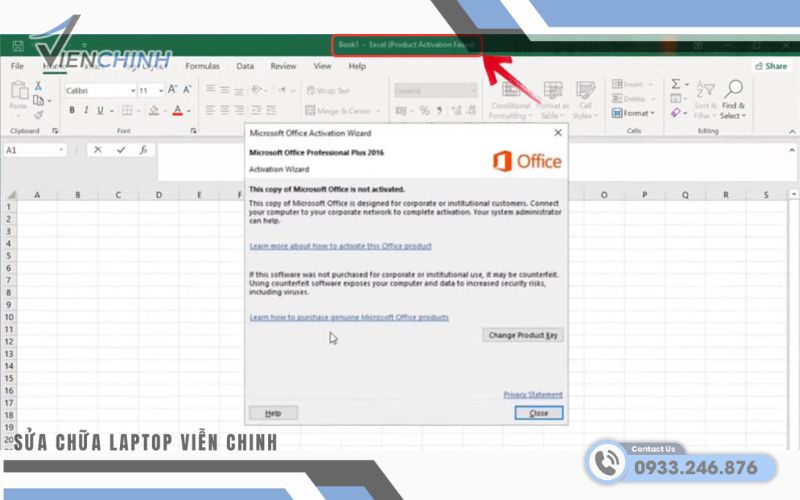Click the Format as Table icon

pos(553,90)
